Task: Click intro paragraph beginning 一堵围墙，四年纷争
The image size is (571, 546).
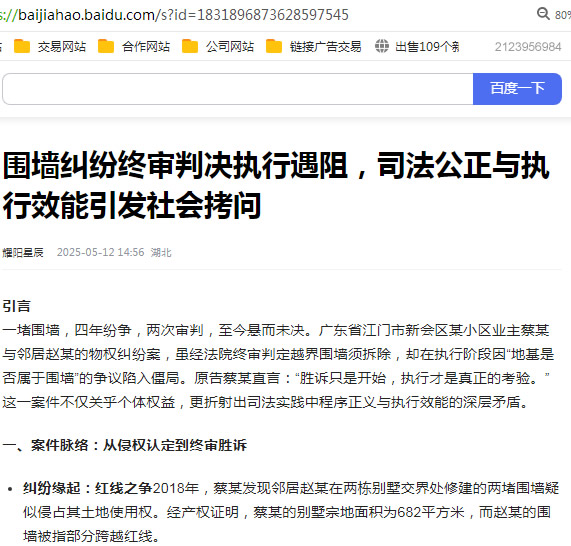Action: pyautogui.click(x=278, y=366)
